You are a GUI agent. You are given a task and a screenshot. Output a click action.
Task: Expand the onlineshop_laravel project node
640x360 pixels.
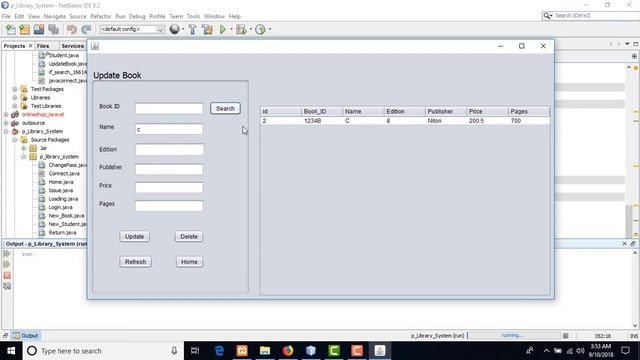[6, 115]
